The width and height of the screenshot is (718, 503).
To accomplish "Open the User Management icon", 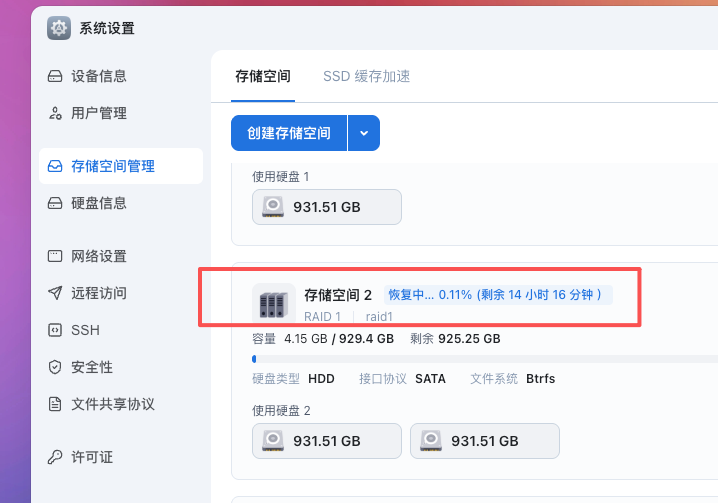I will pyautogui.click(x=55, y=113).
